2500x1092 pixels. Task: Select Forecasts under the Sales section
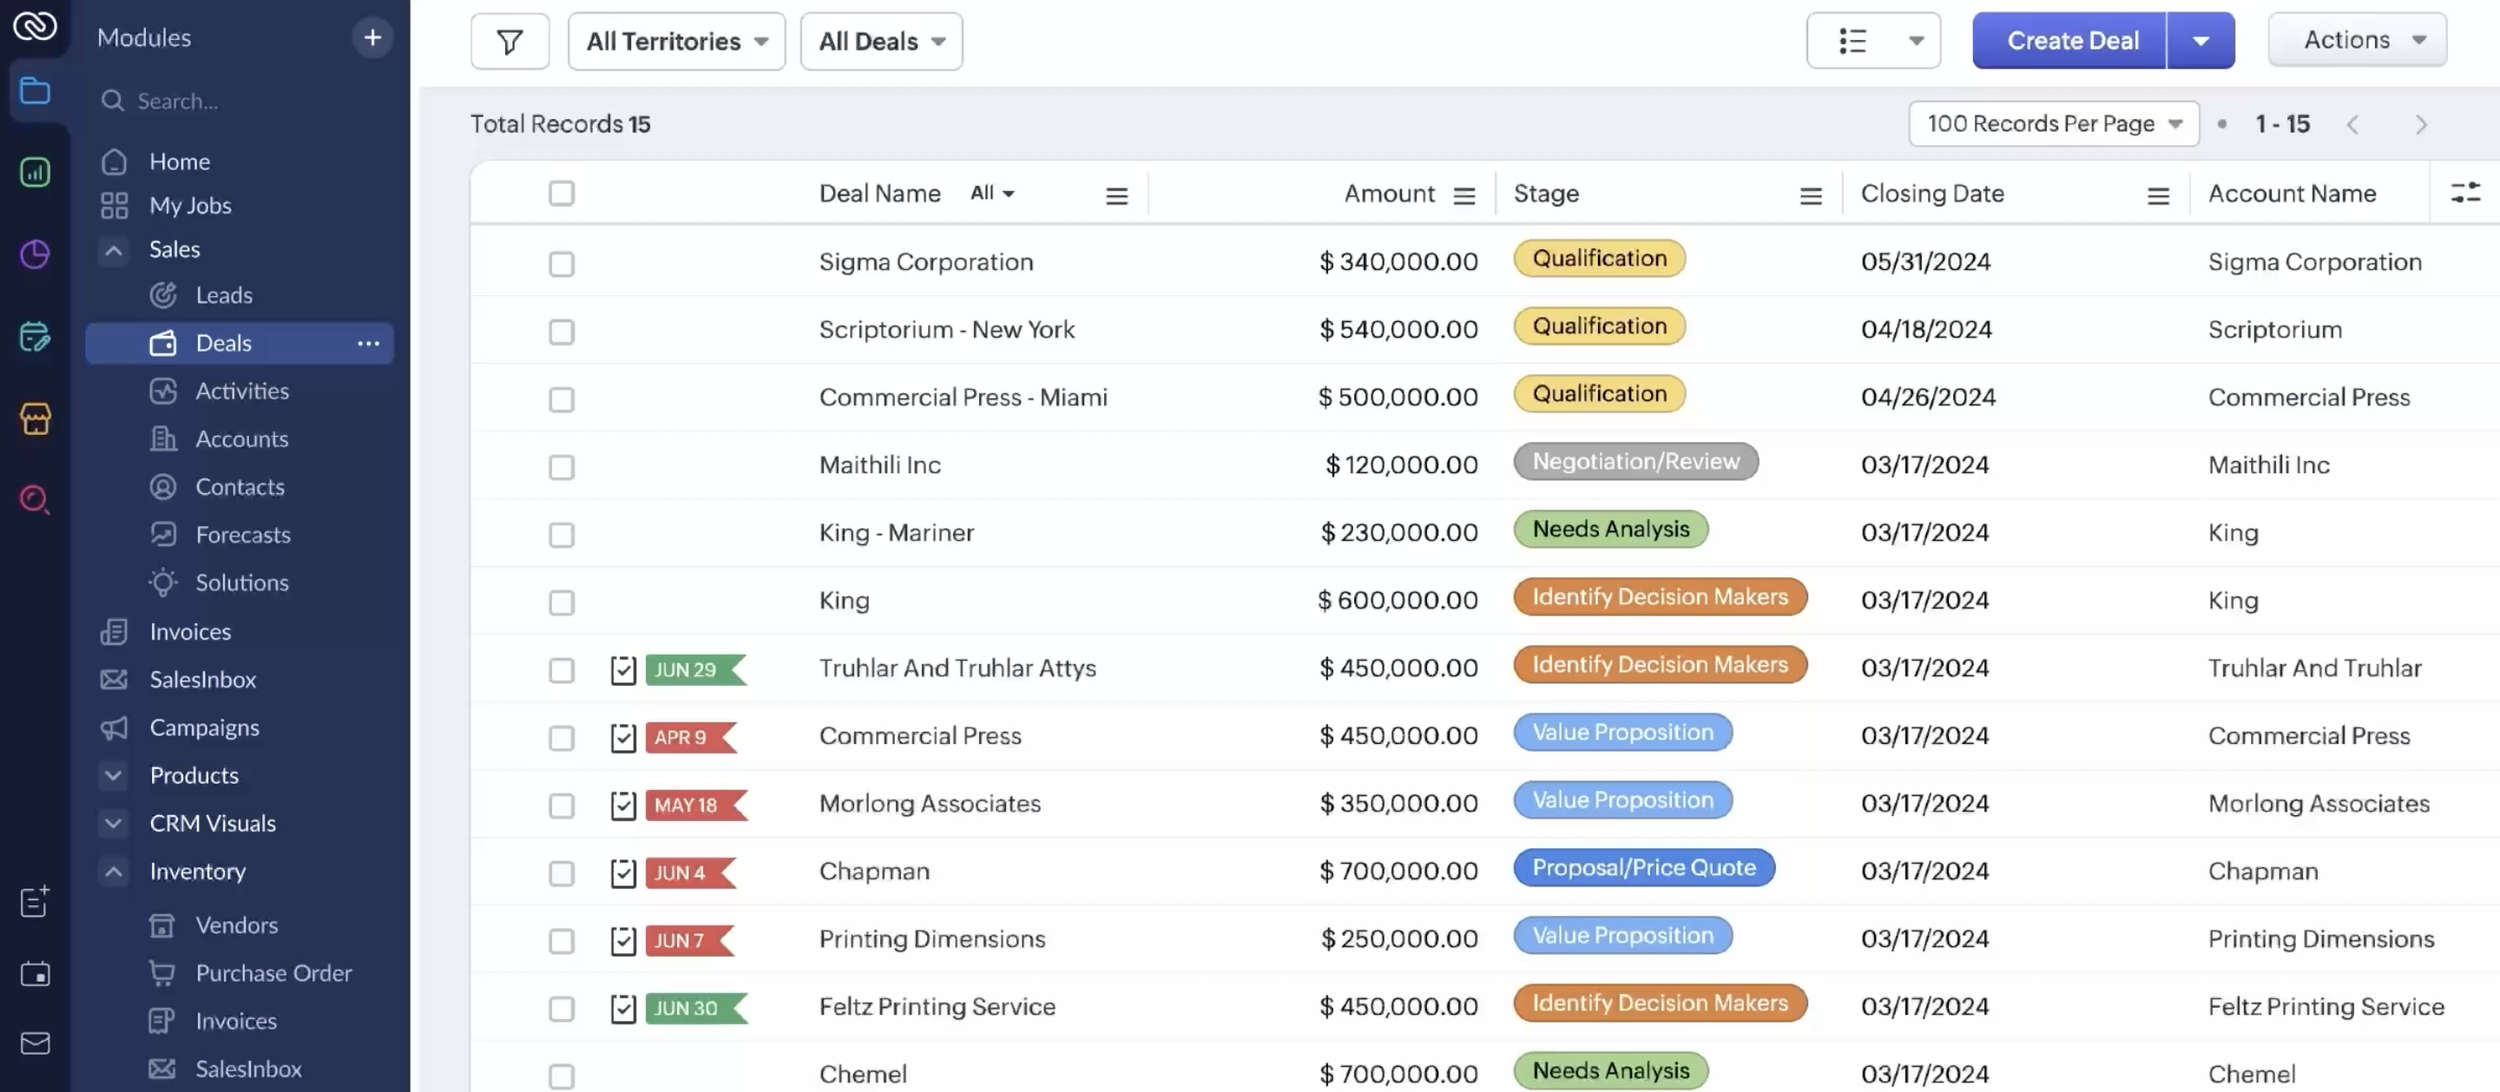click(244, 534)
